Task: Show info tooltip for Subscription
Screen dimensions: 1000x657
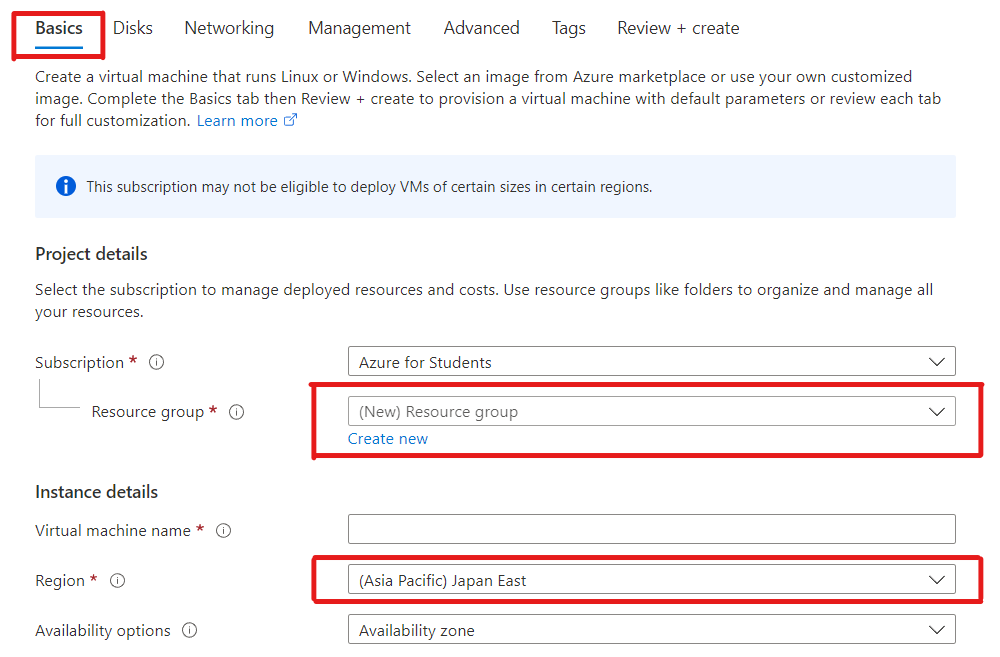Action: click(x=156, y=362)
